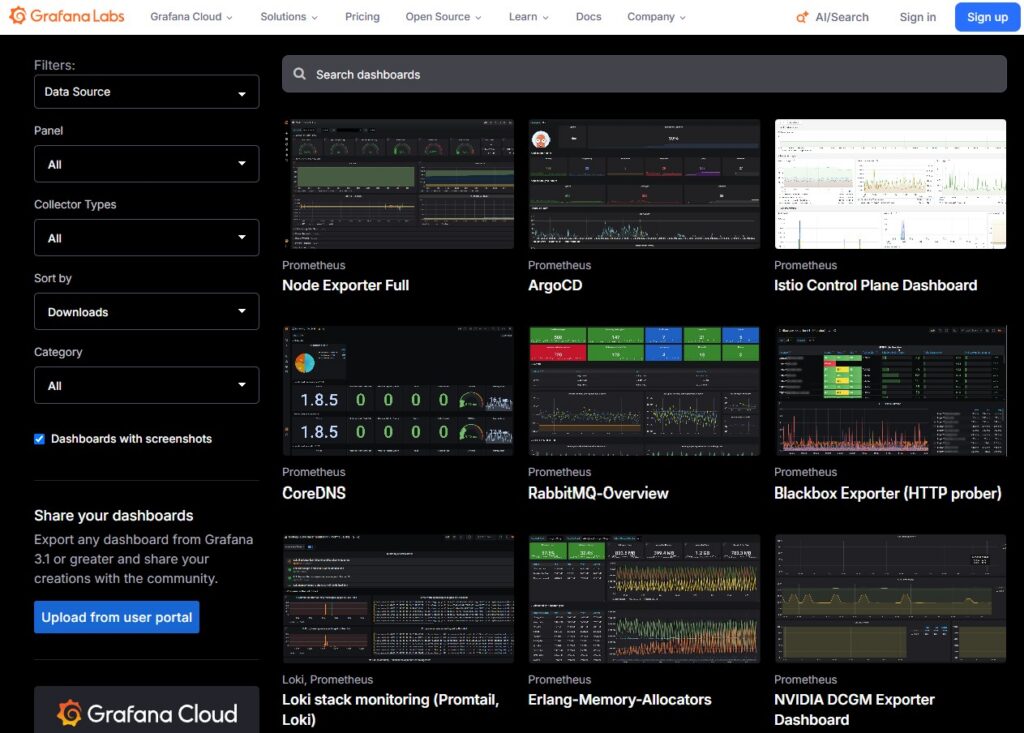Open the NVIDIA DCGM Exporter thumbnail
The width and height of the screenshot is (1024, 733).
(890, 598)
